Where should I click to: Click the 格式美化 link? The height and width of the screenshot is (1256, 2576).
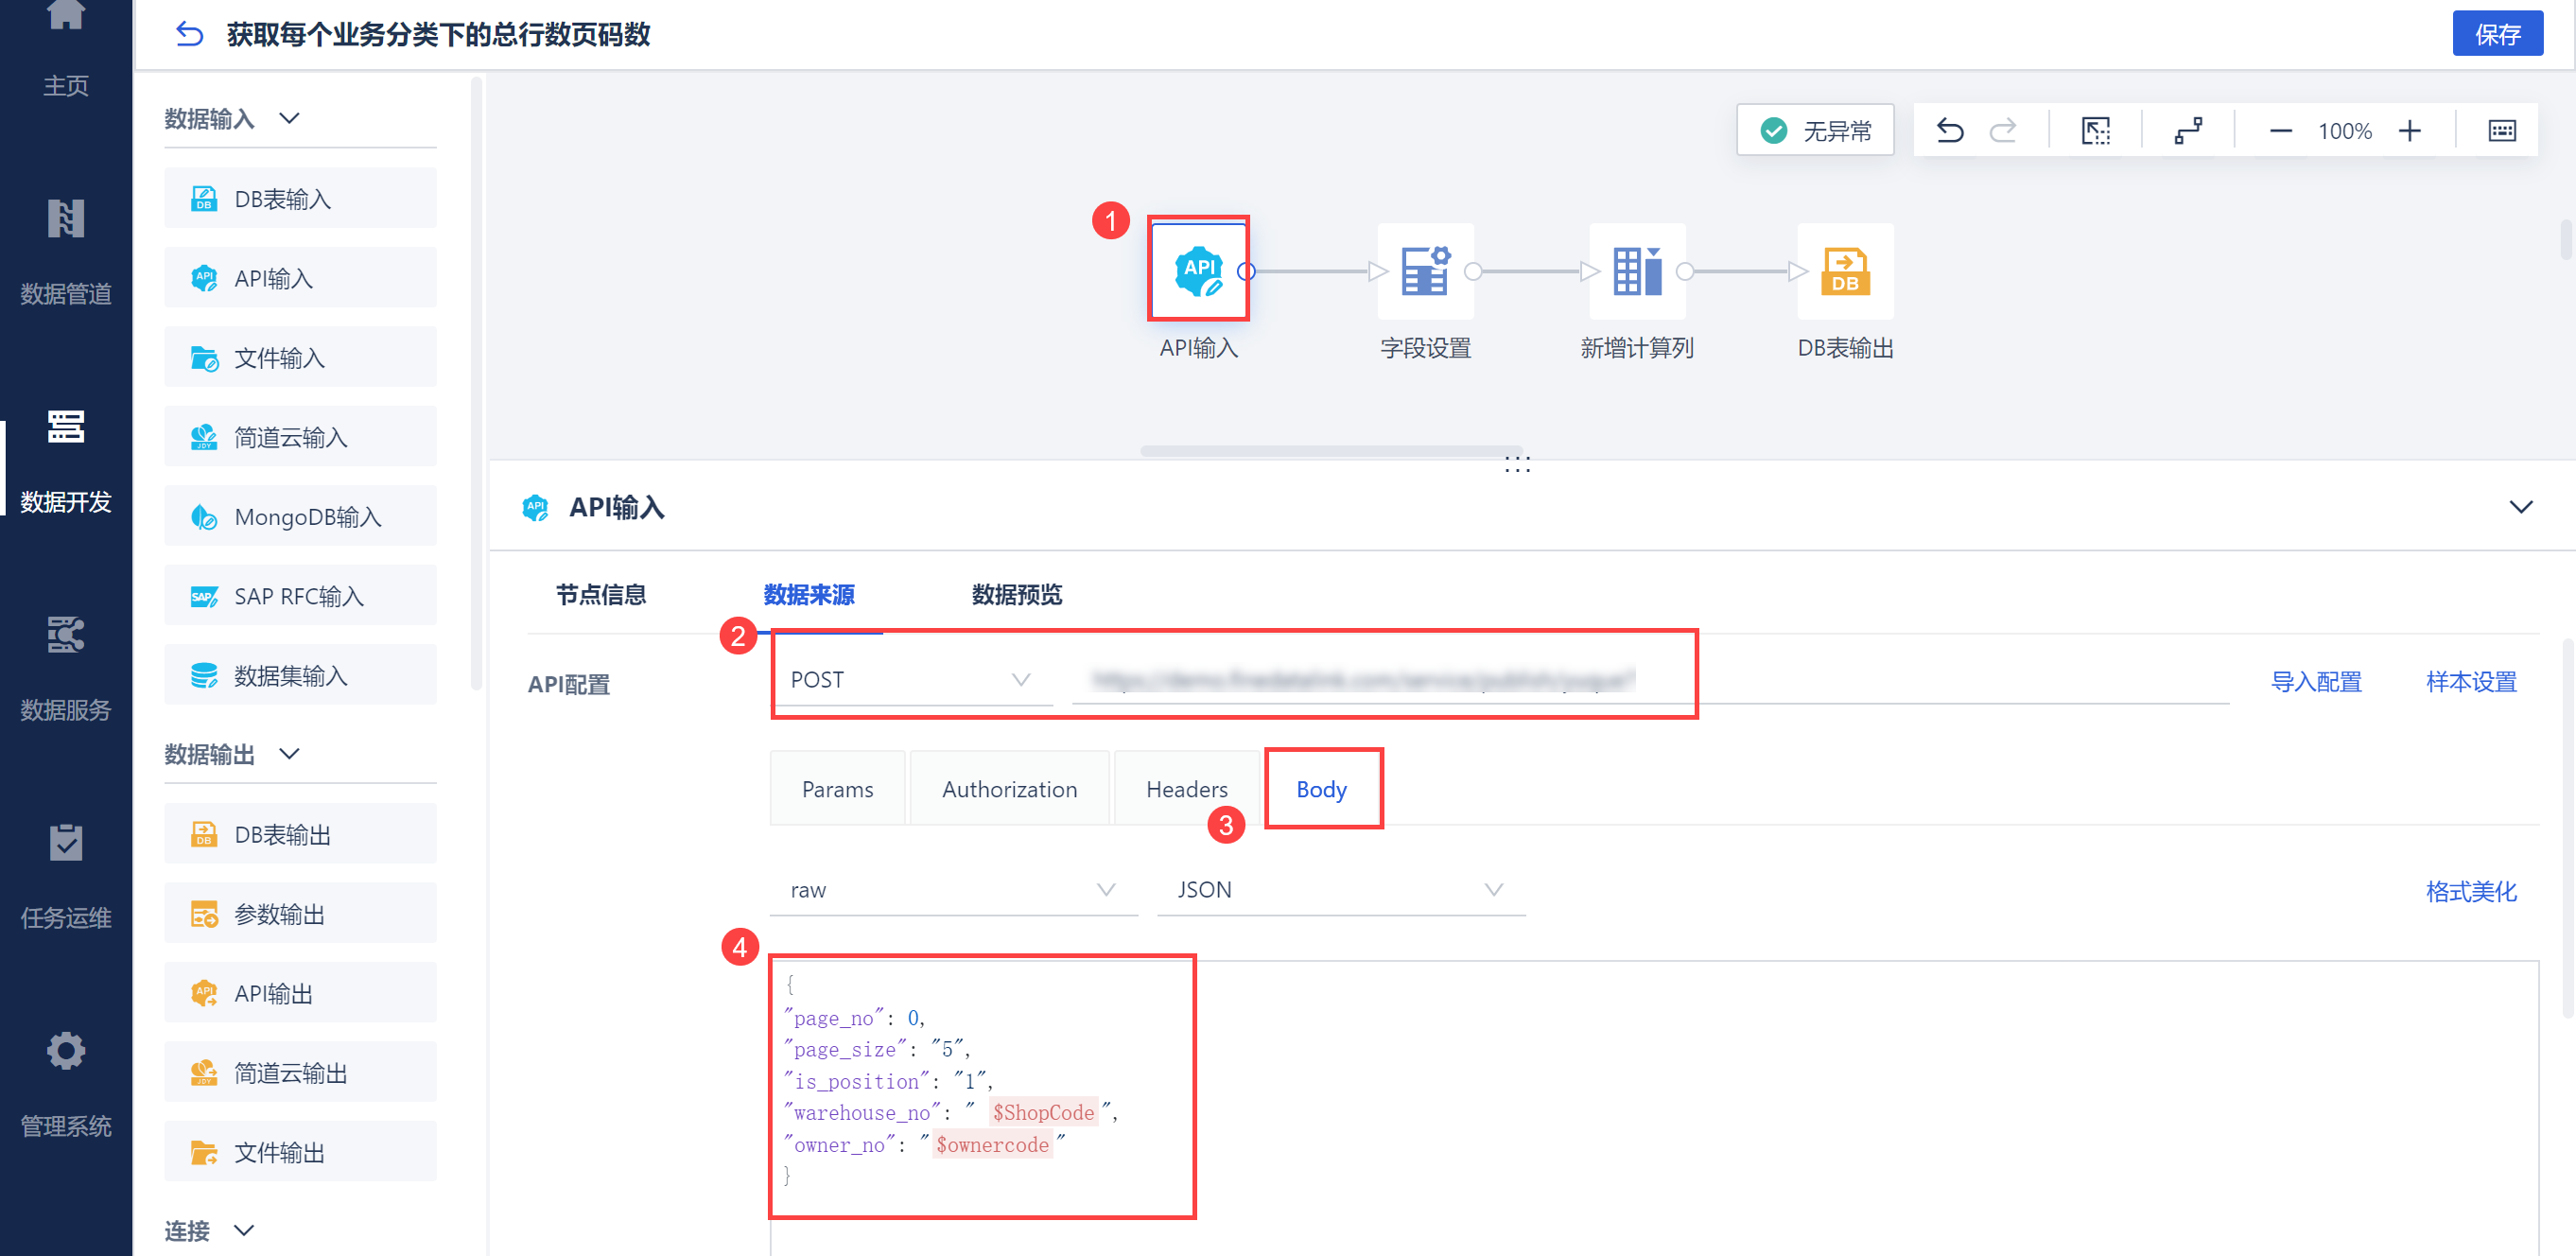coord(2470,891)
